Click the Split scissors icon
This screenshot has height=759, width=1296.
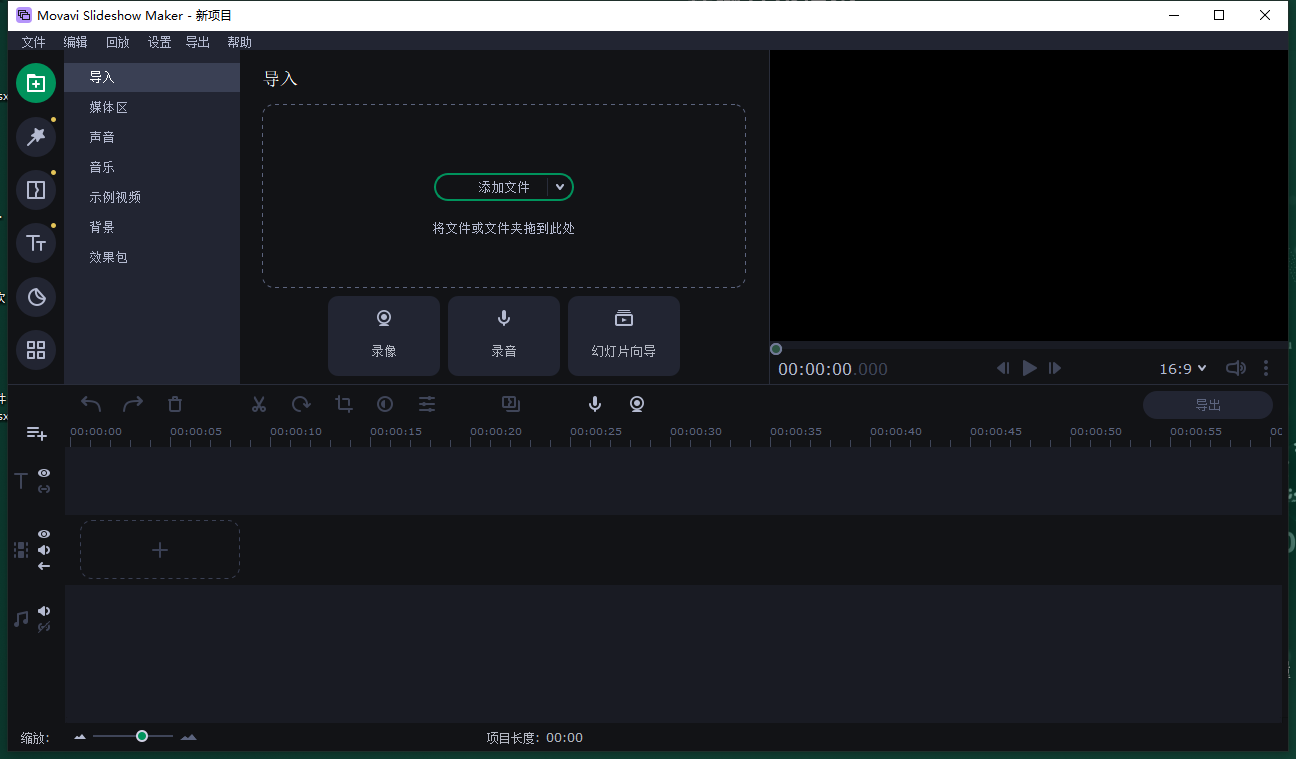259,404
